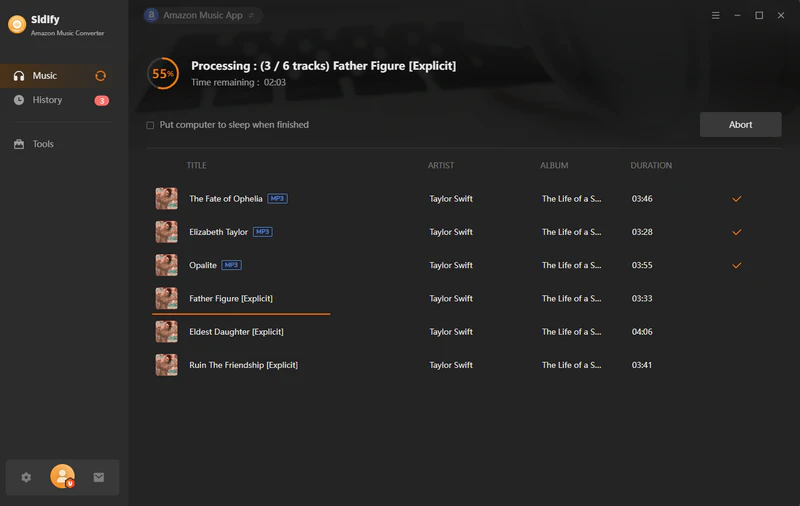Click the red History badge showing 3
Viewport: 800px width, 506px height.
[102, 100]
